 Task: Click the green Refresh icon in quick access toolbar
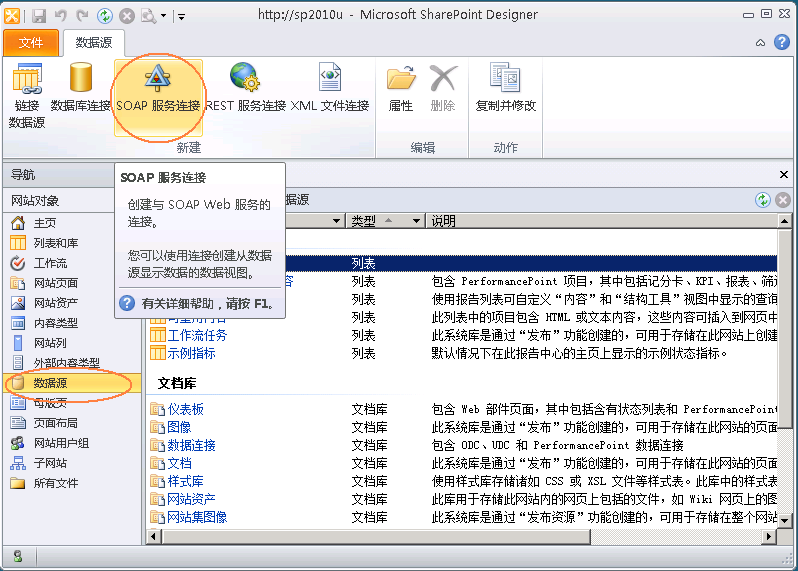[105, 16]
